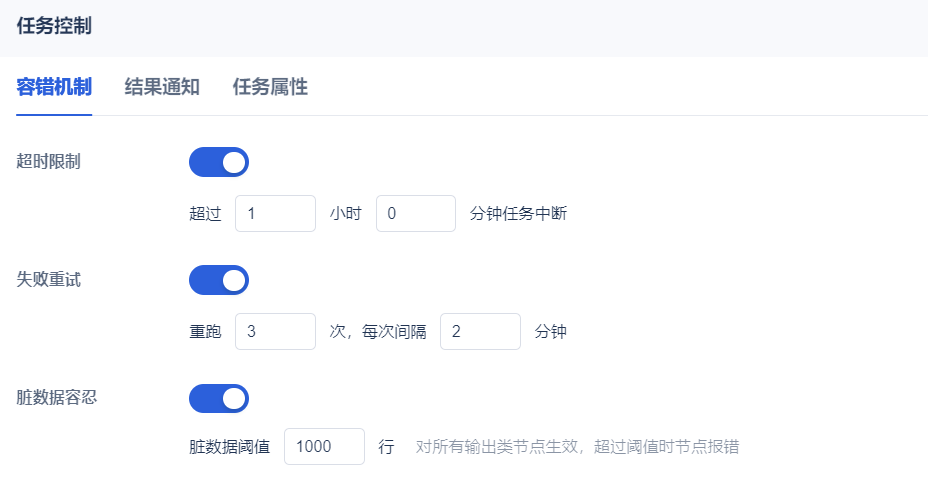928x480 pixels.
Task: Click the 任务控制 panel title
Action: click(54, 27)
